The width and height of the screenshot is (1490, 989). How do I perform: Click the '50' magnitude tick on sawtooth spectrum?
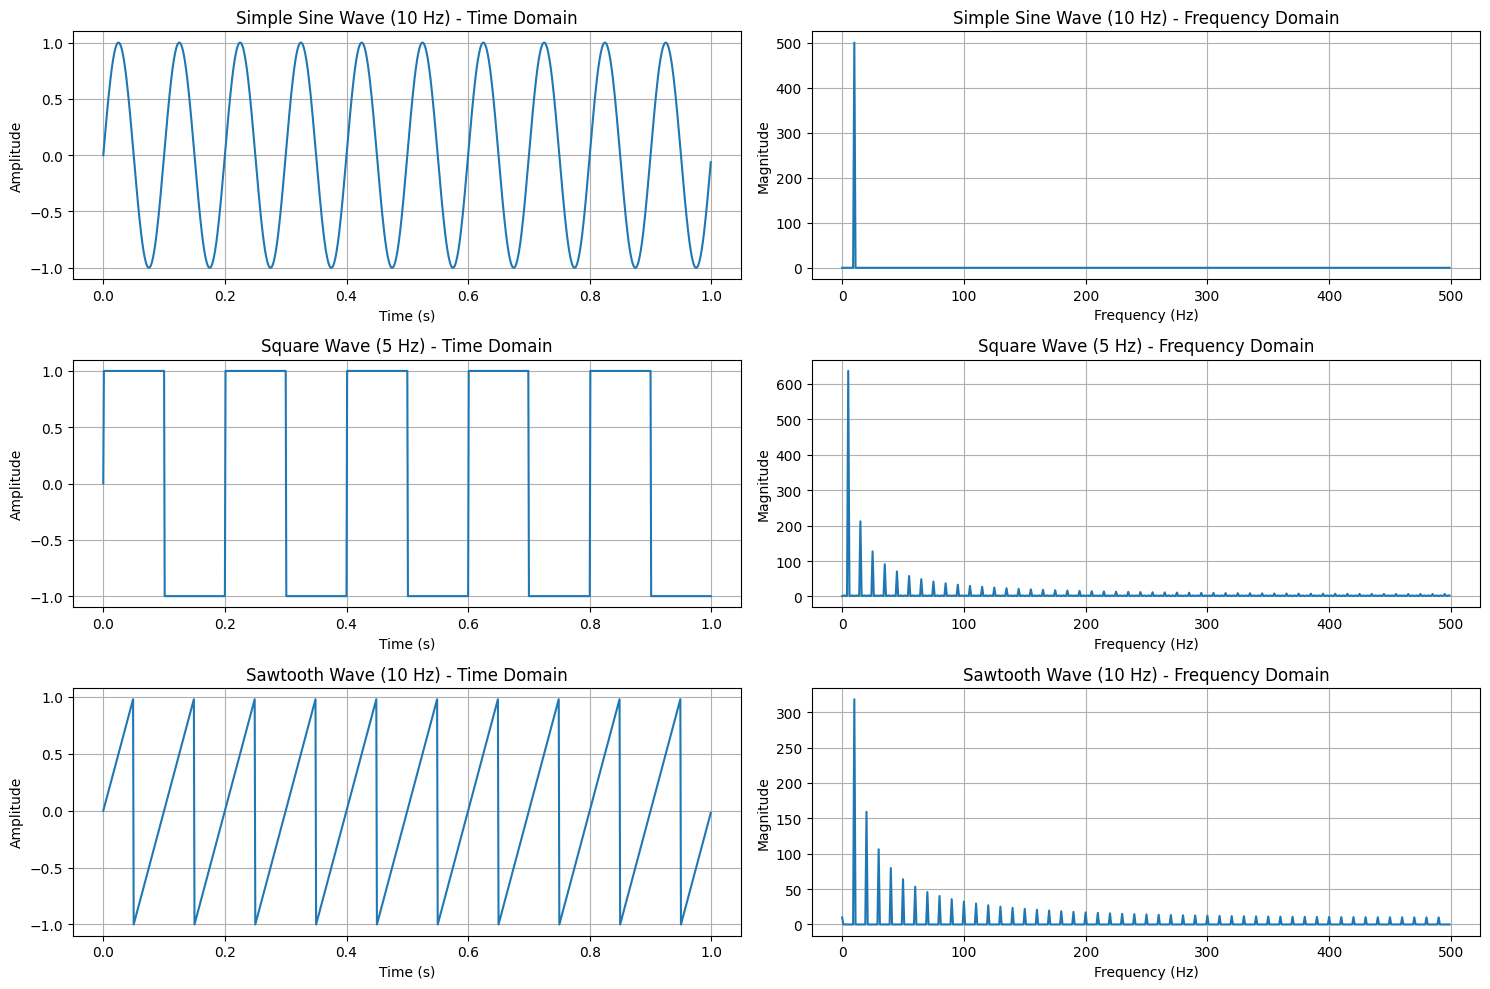coord(795,890)
